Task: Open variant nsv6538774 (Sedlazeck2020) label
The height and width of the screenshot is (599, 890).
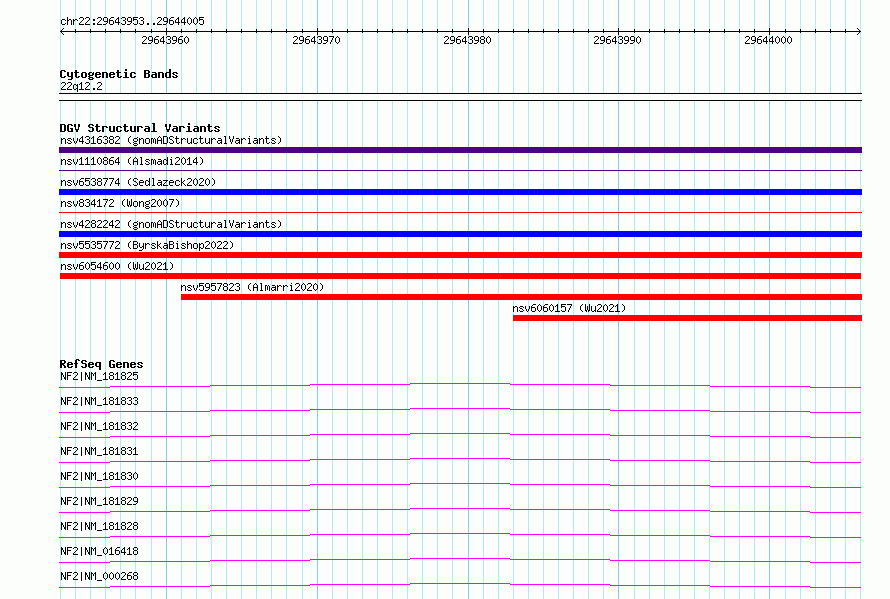Action: (138, 182)
